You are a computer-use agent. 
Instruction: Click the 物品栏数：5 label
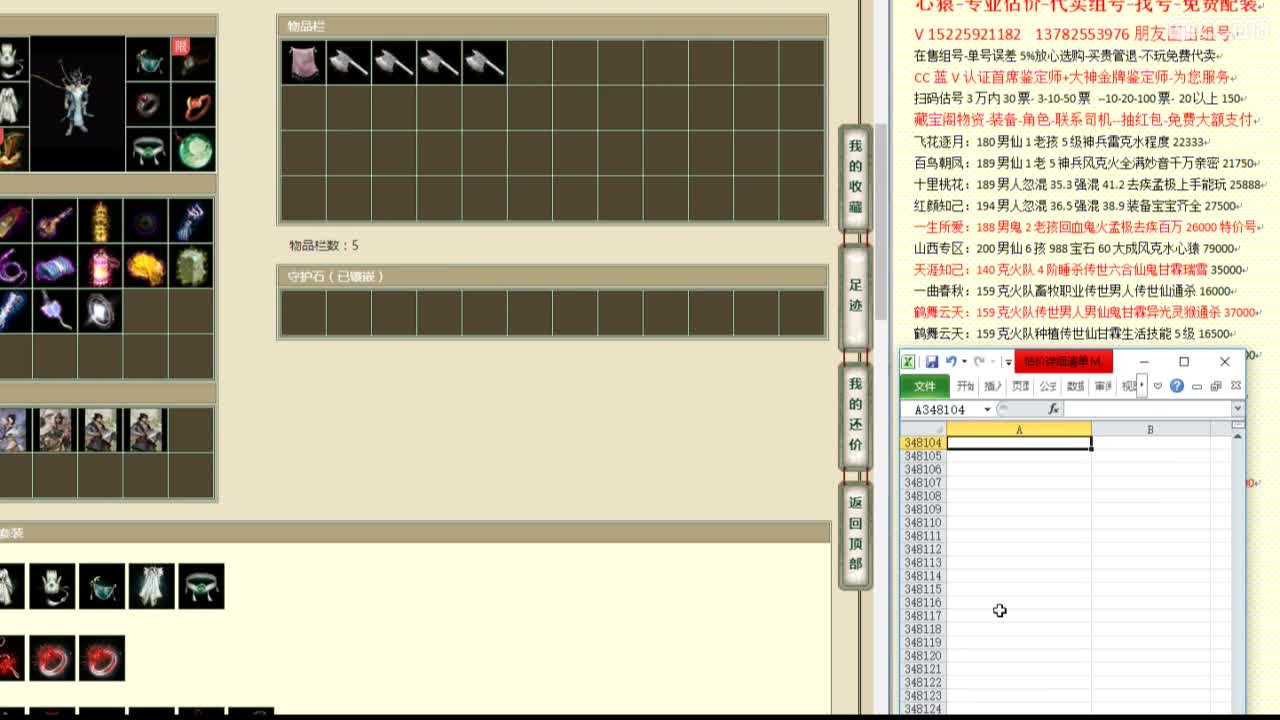pos(324,245)
